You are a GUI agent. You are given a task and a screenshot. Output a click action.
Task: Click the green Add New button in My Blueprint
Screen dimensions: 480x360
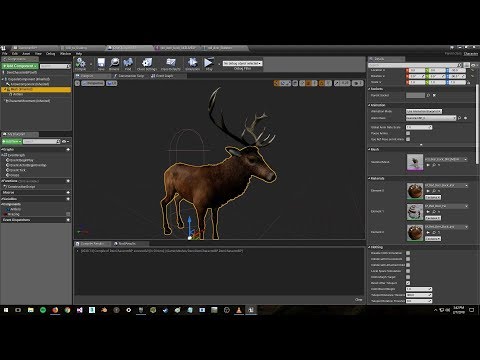coord(12,142)
